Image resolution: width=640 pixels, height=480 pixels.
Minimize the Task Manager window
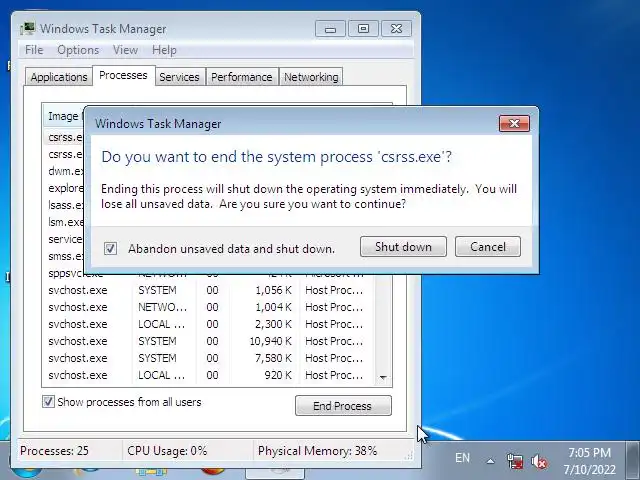point(330,29)
